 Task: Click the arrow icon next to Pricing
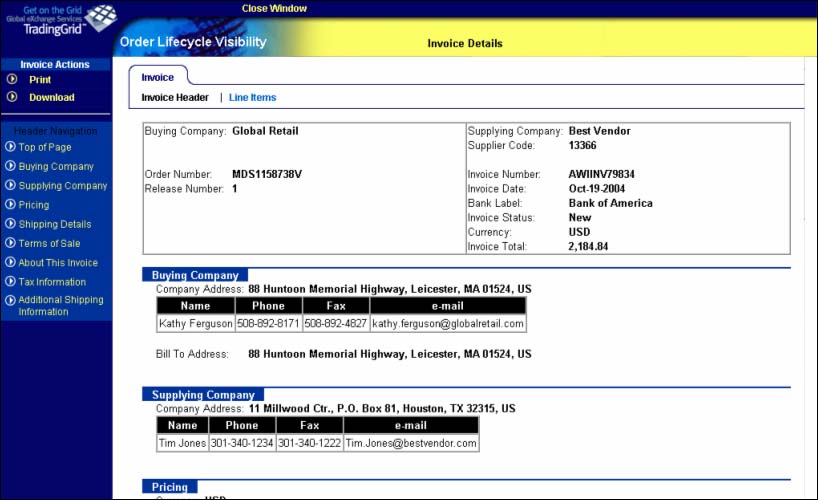[x=10, y=205]
